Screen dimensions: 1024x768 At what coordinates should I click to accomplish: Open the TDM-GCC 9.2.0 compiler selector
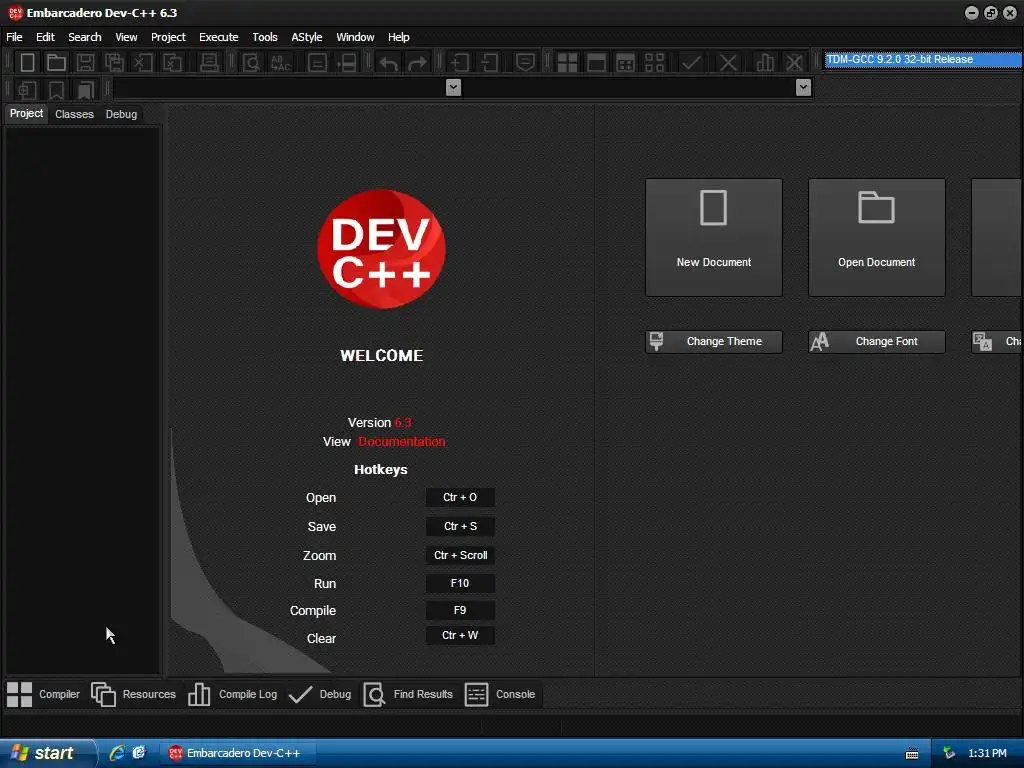(922, 59)
